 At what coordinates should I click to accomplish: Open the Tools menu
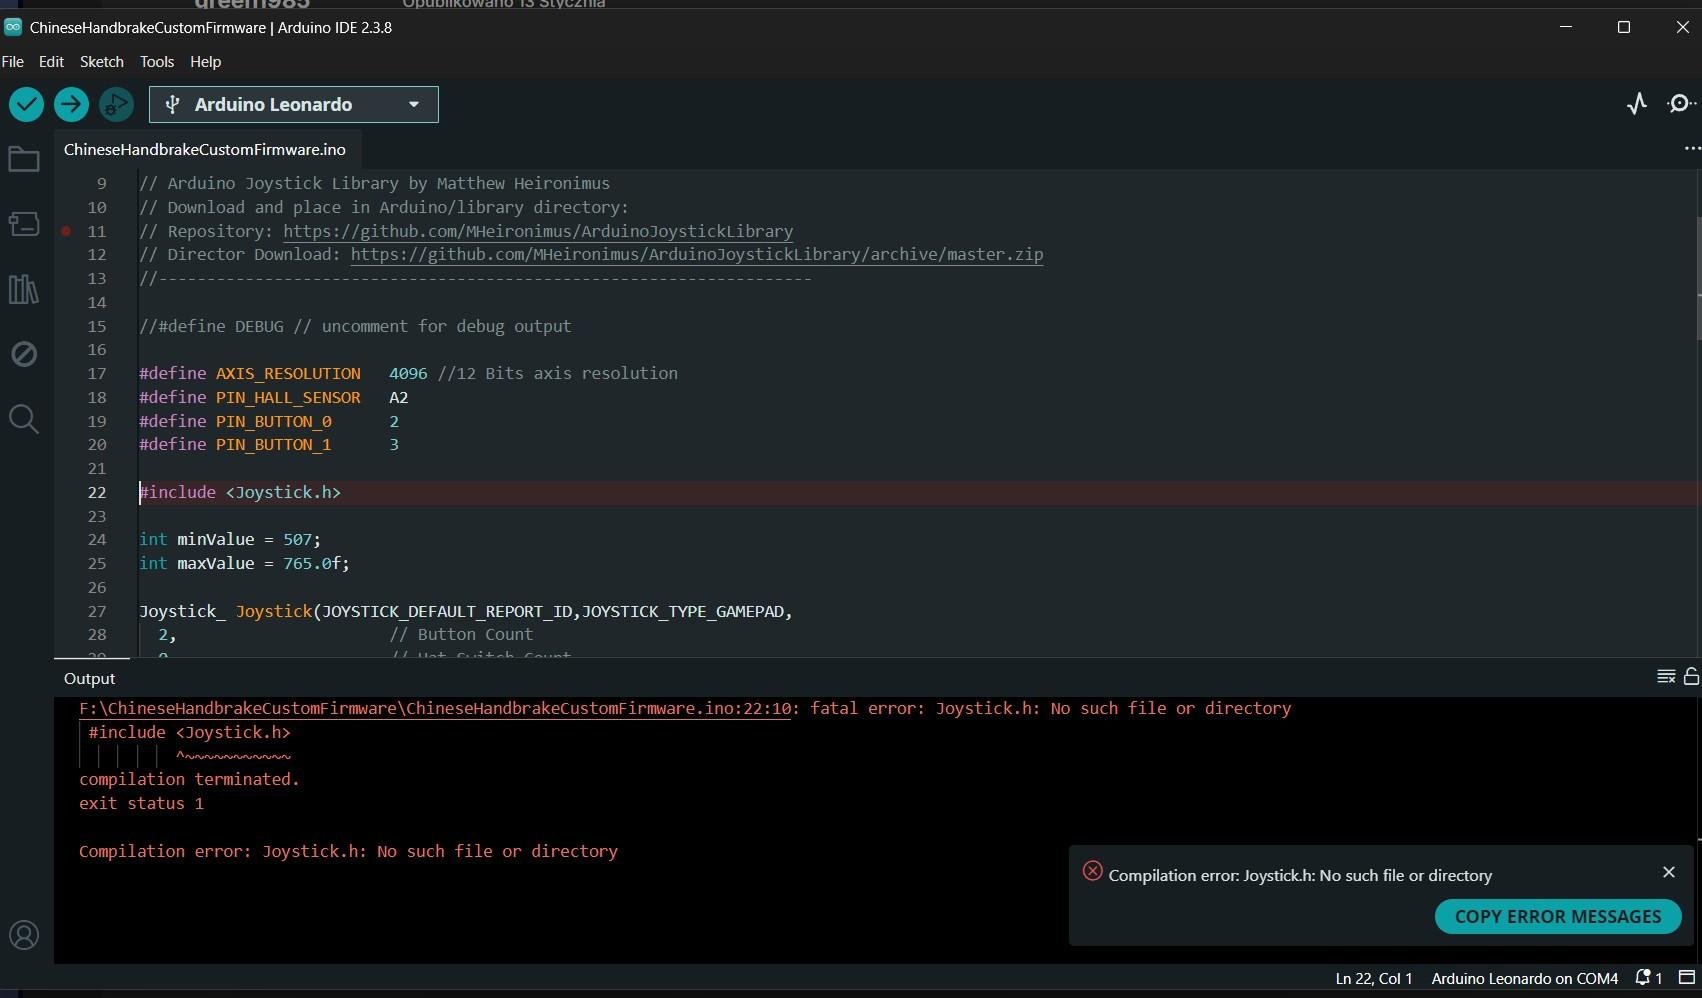tap(157, 62)
